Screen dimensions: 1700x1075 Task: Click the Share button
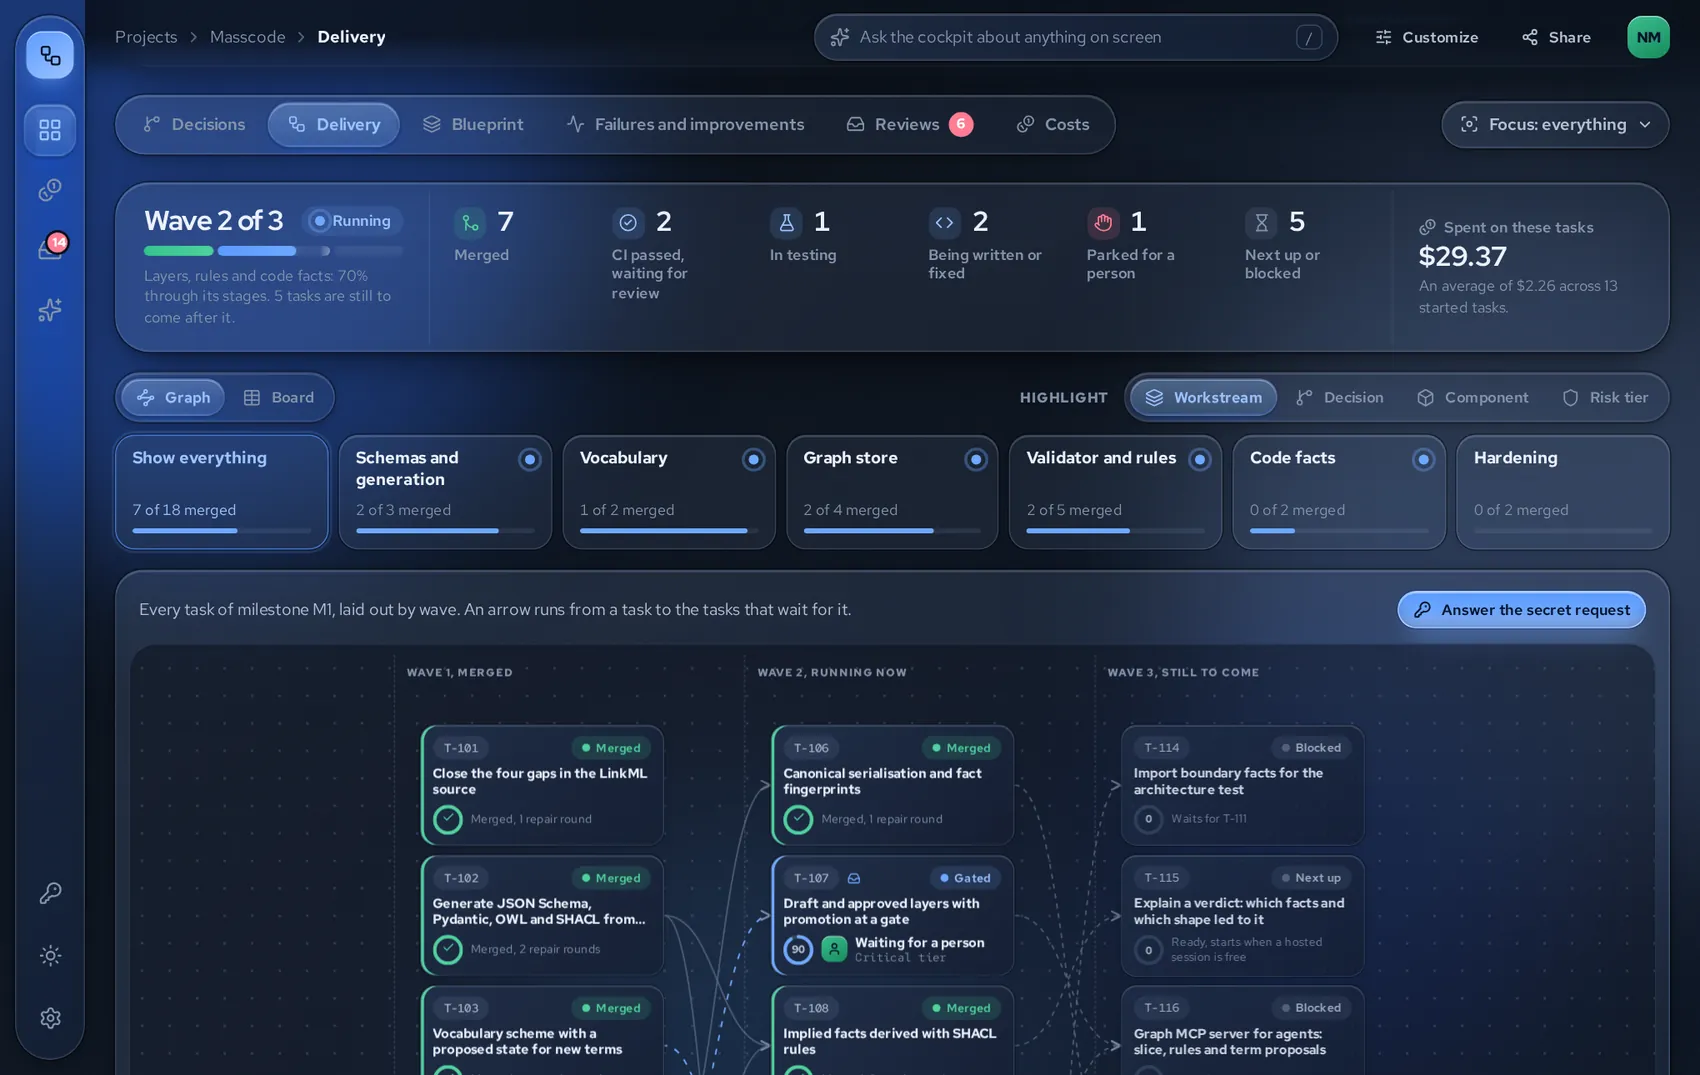click(x=1556, y=37)
